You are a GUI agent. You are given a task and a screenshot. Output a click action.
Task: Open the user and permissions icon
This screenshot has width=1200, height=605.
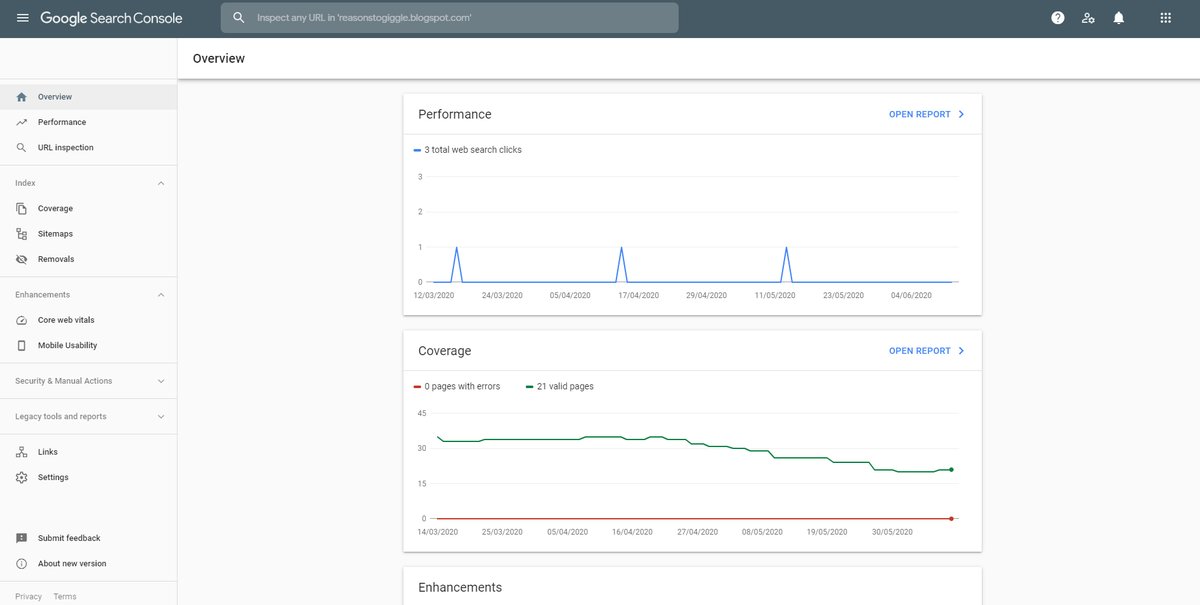coord(1088,18)
